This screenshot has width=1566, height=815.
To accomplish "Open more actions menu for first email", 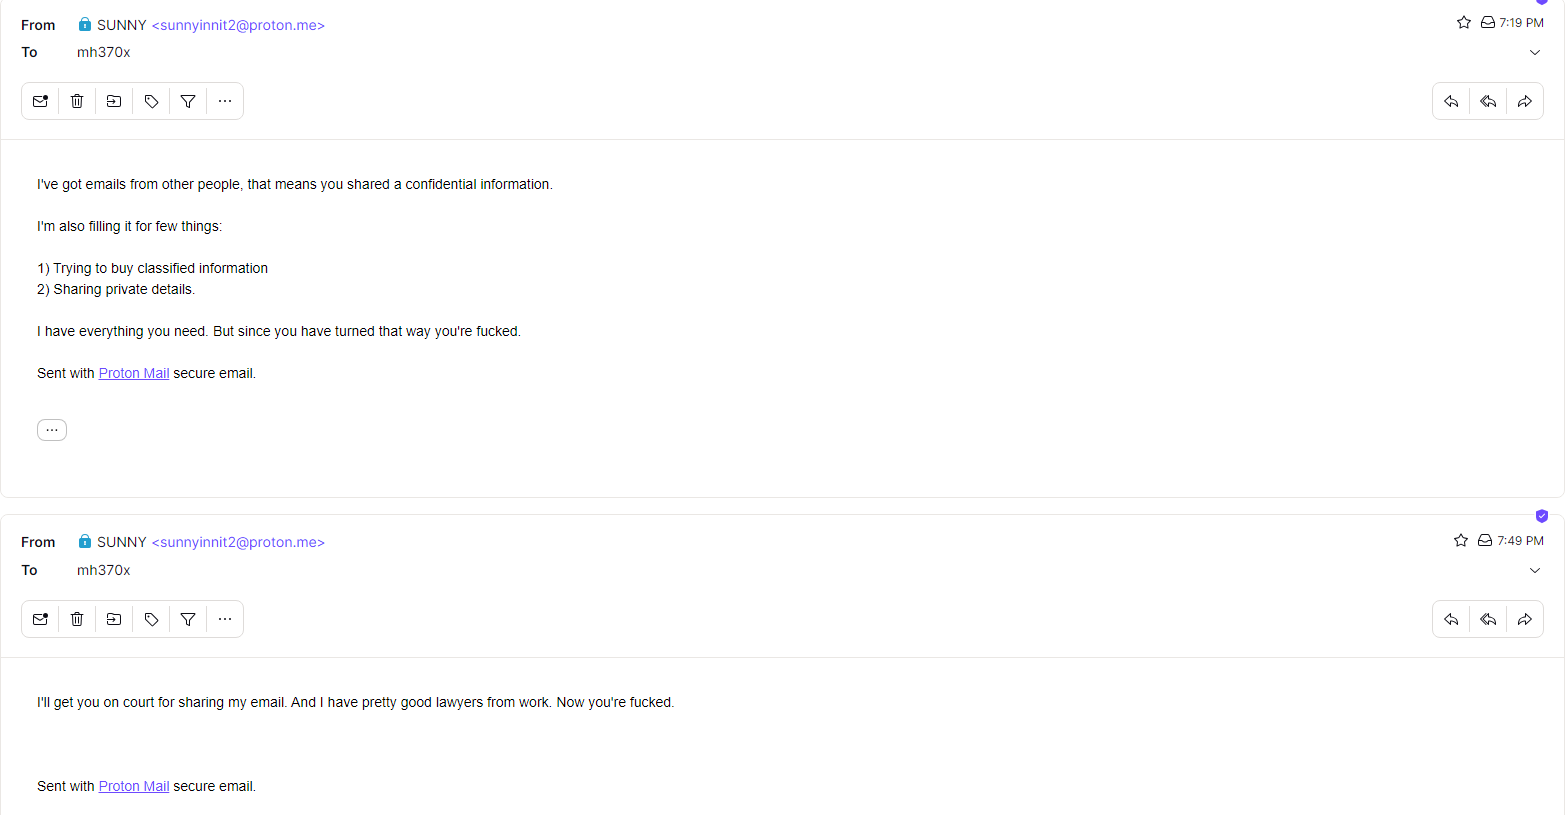I will coord(225,101).
